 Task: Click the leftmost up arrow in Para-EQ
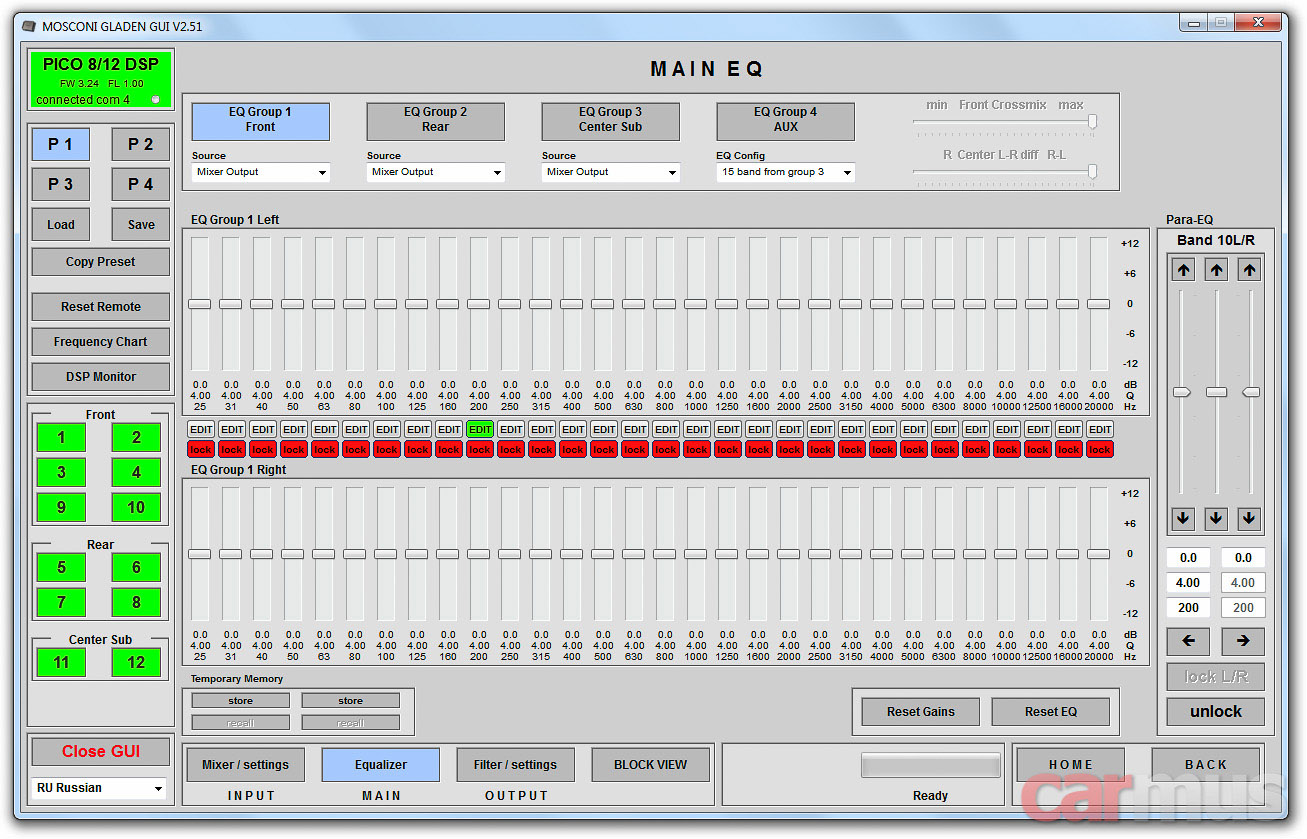[x=1184, y=270]
